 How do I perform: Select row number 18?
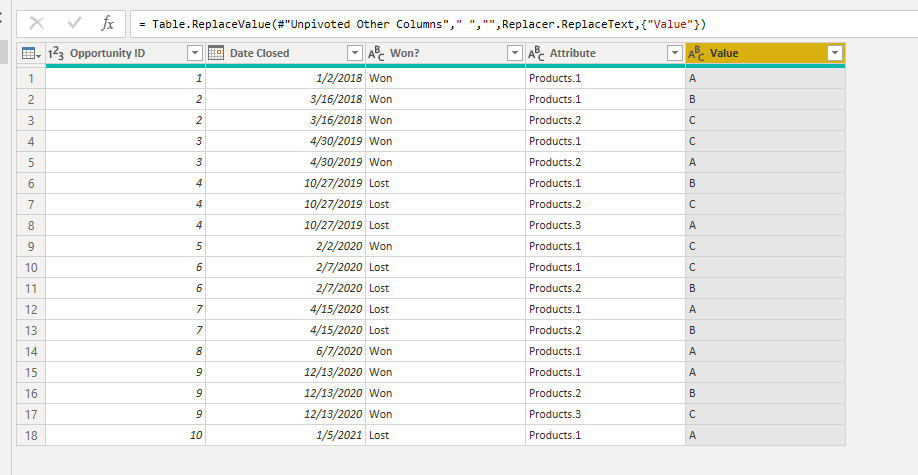click(31, 435)
